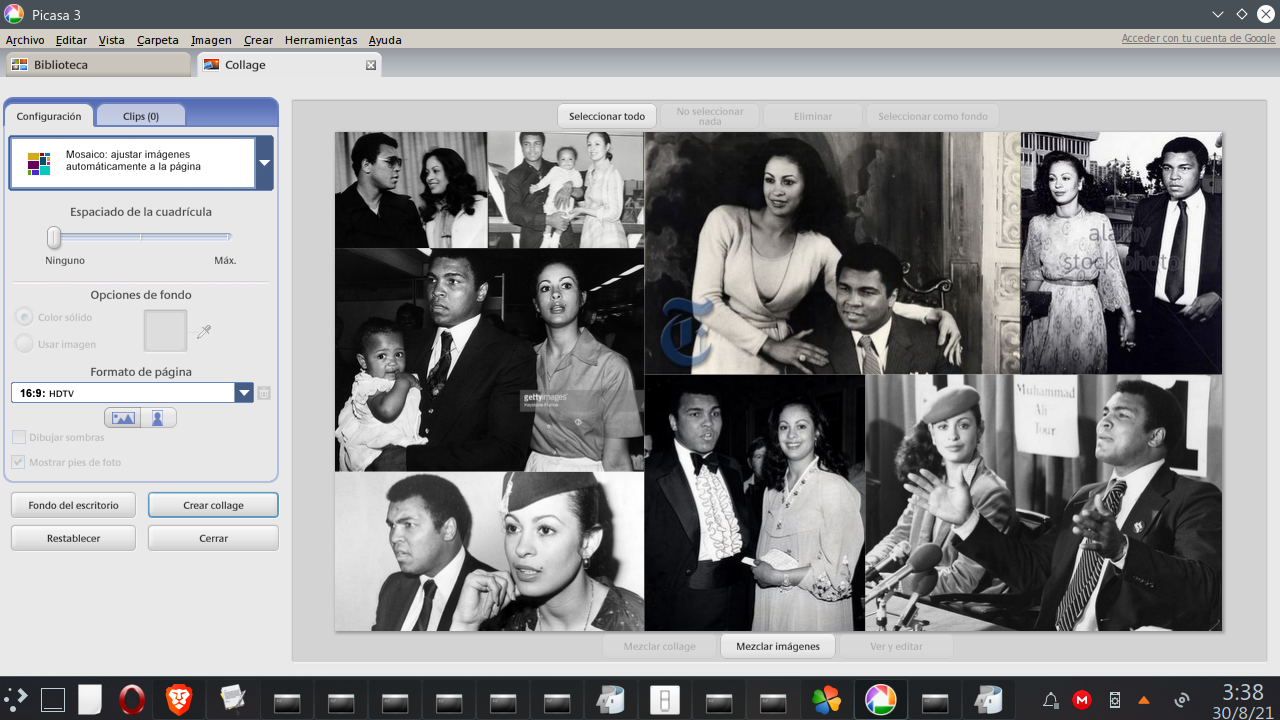Click the clipboard tray icon
The height and width of the screenshot is (720, 1280).
pos(1115,700)
